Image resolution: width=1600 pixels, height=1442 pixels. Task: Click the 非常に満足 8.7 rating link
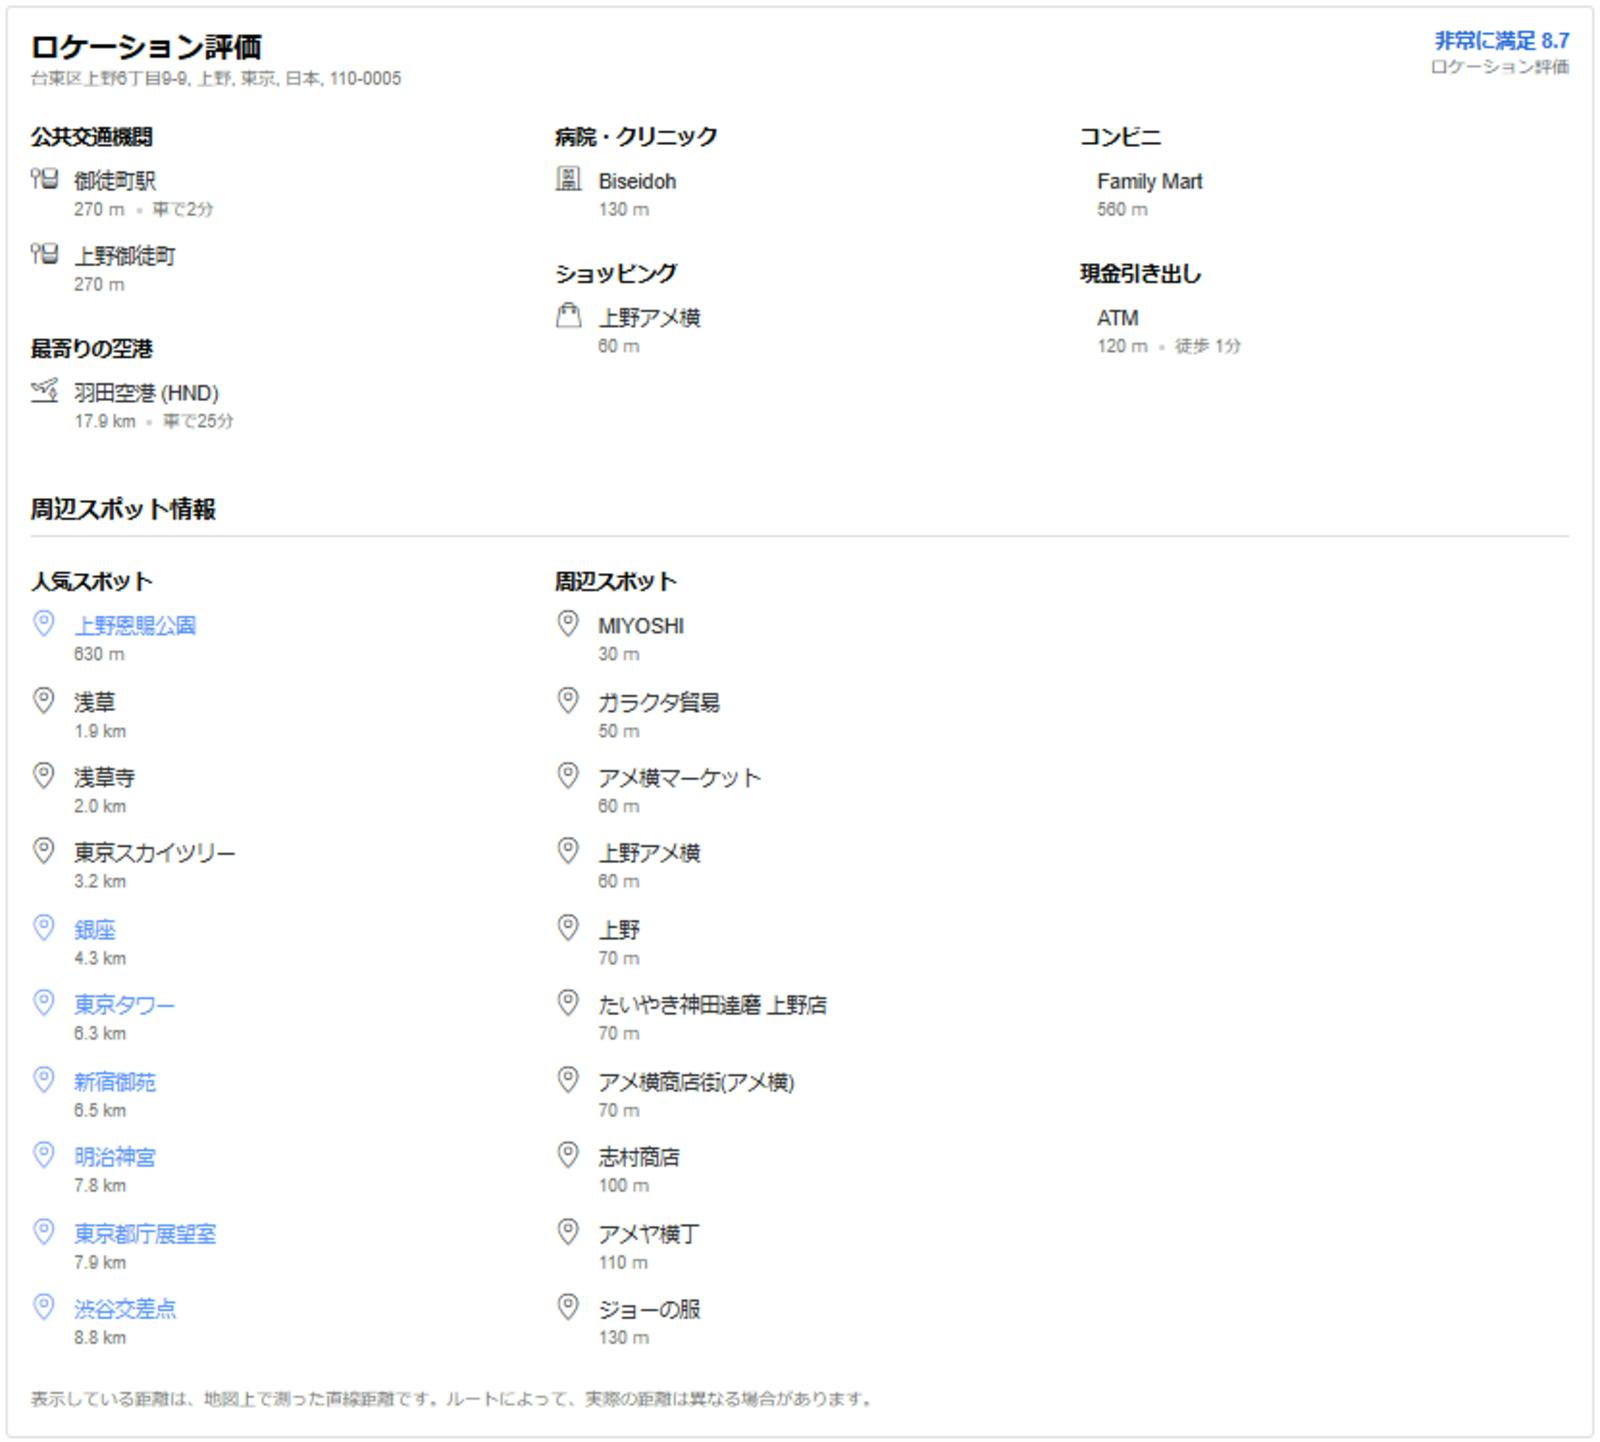[x=1502, y=41]
